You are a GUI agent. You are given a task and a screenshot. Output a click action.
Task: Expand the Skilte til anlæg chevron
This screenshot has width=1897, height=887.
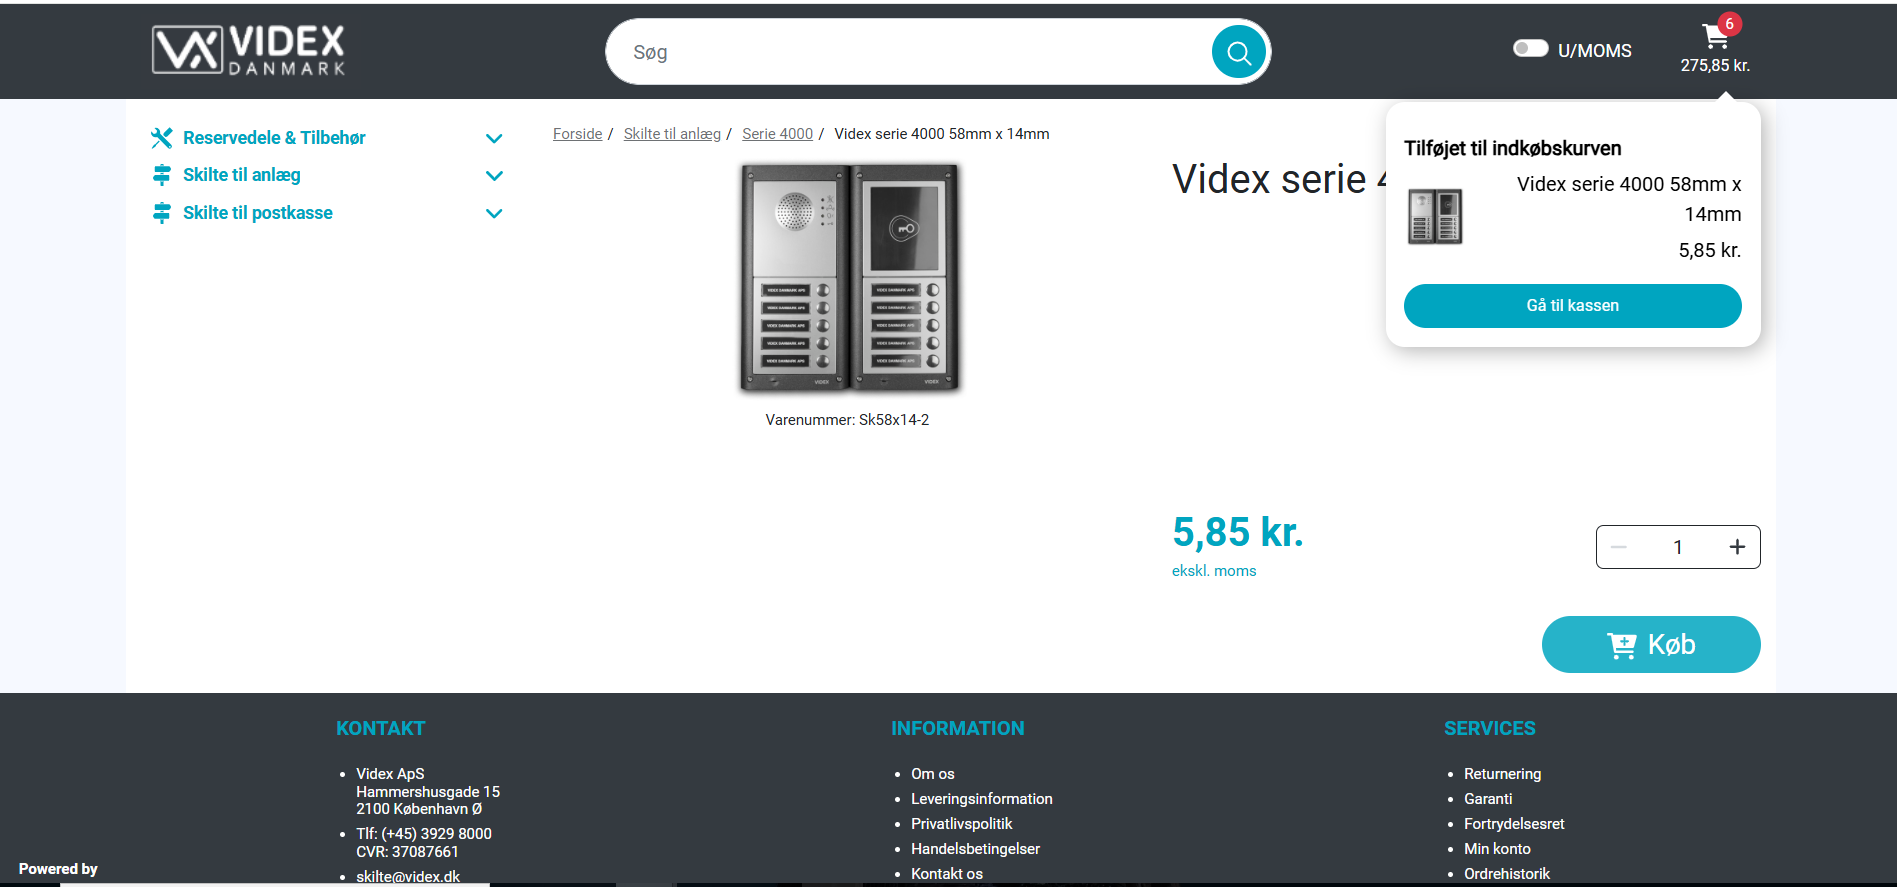(494, 175)
